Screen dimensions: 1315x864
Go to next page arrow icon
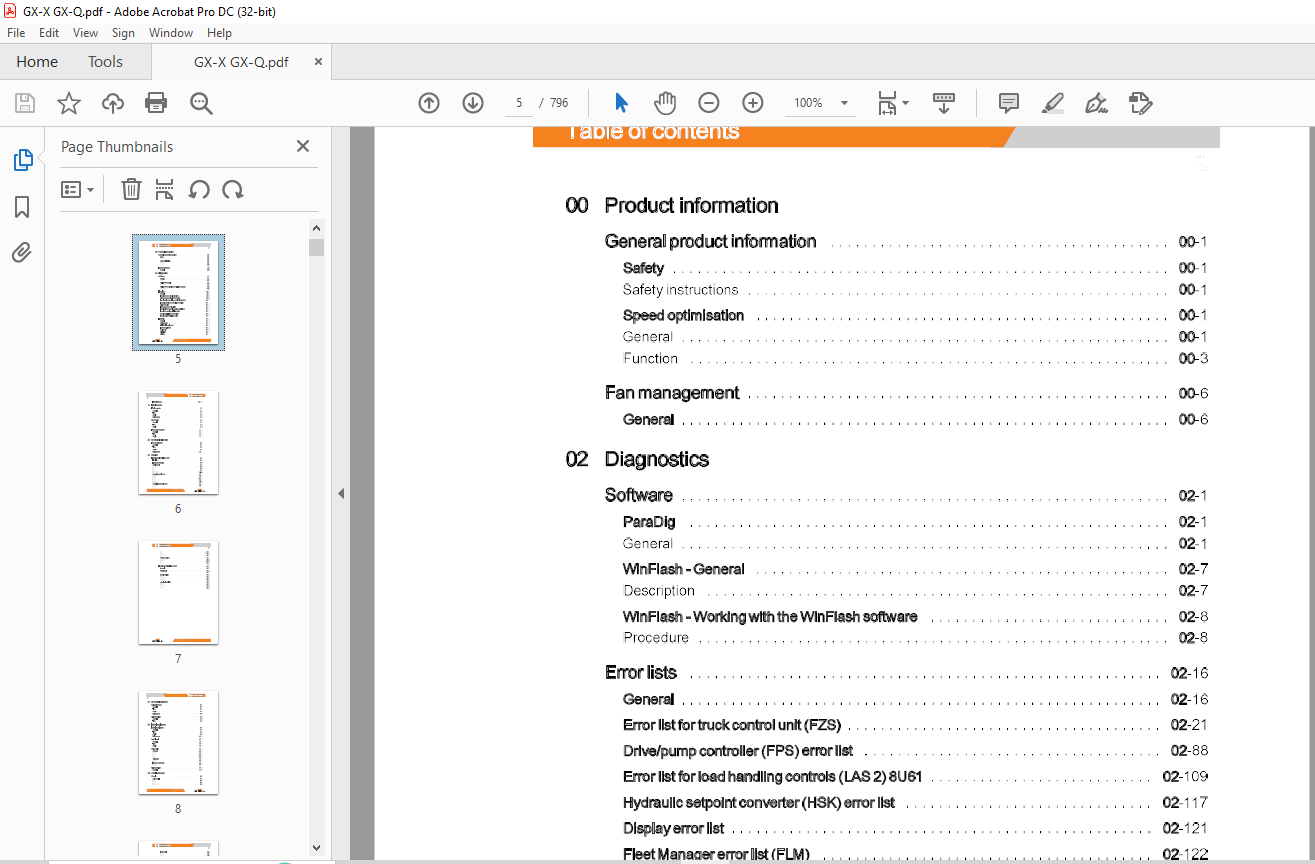pyautogui.click(x=473, y=103)
